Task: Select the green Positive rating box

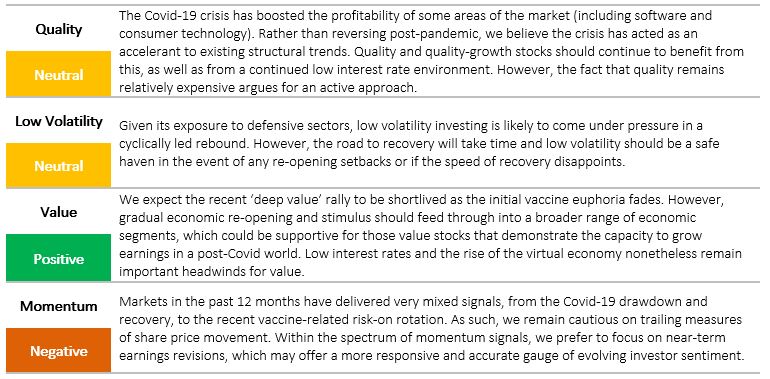Action: click(58, 258)
